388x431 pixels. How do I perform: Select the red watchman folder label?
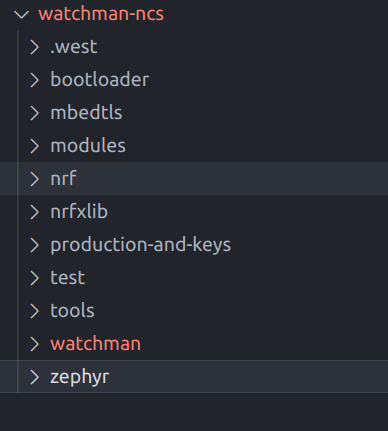pos(95,344)
